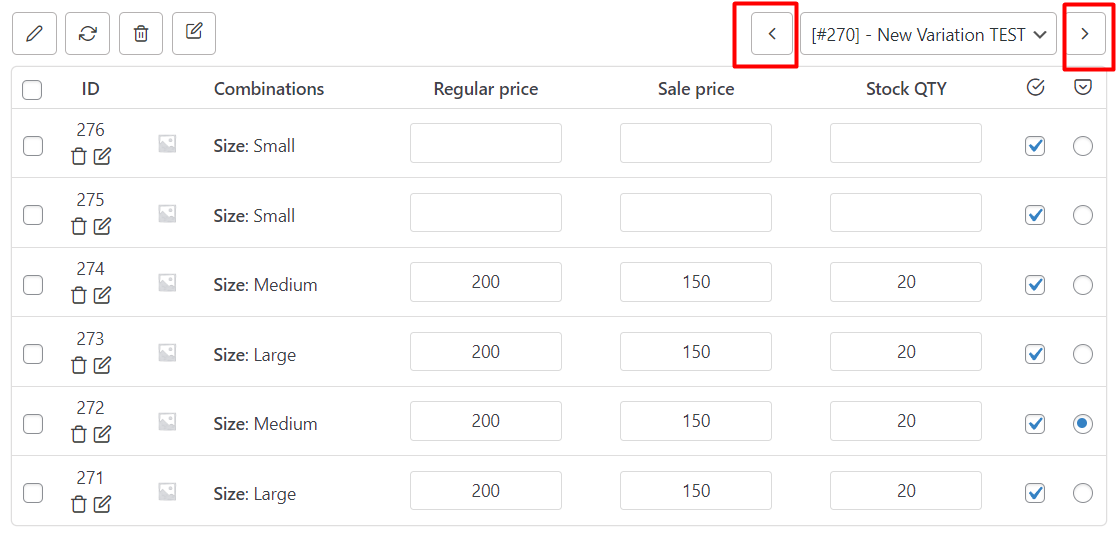Screen dimensions: 1118x545
Task: Go to previous product with left chevron
Action: pyautogui.click(x=771, y=34)
